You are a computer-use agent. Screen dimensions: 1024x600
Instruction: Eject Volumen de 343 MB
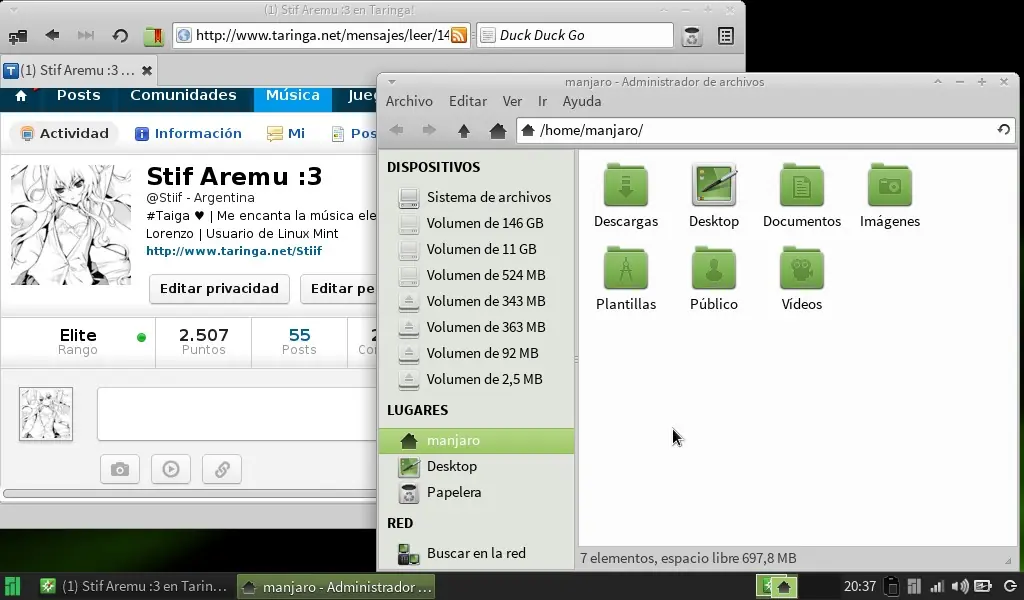pyautogui.click(x=409, y=301)
